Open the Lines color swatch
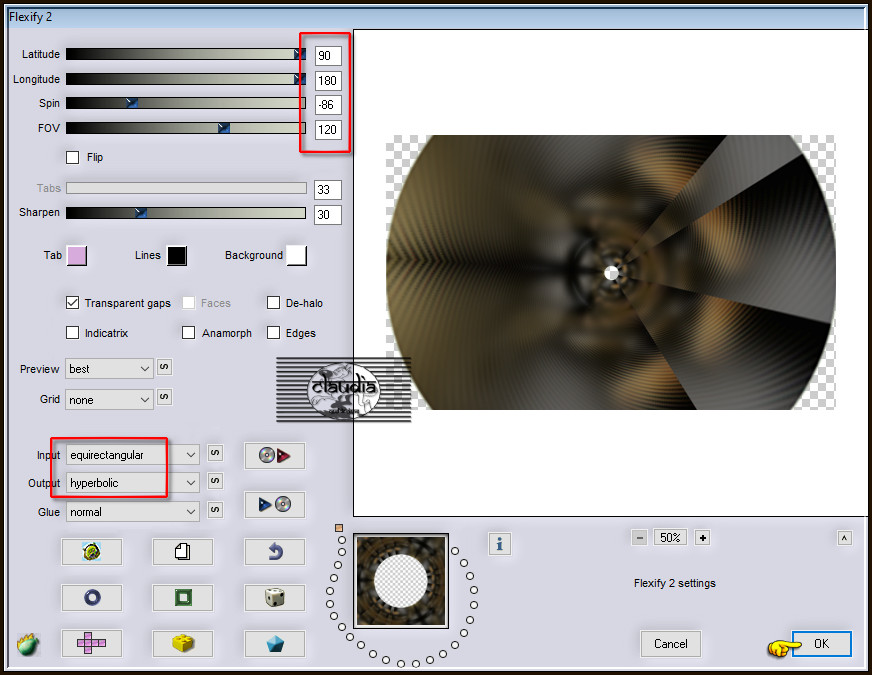The height and width of the screenshot is (675, 872). 177,256
